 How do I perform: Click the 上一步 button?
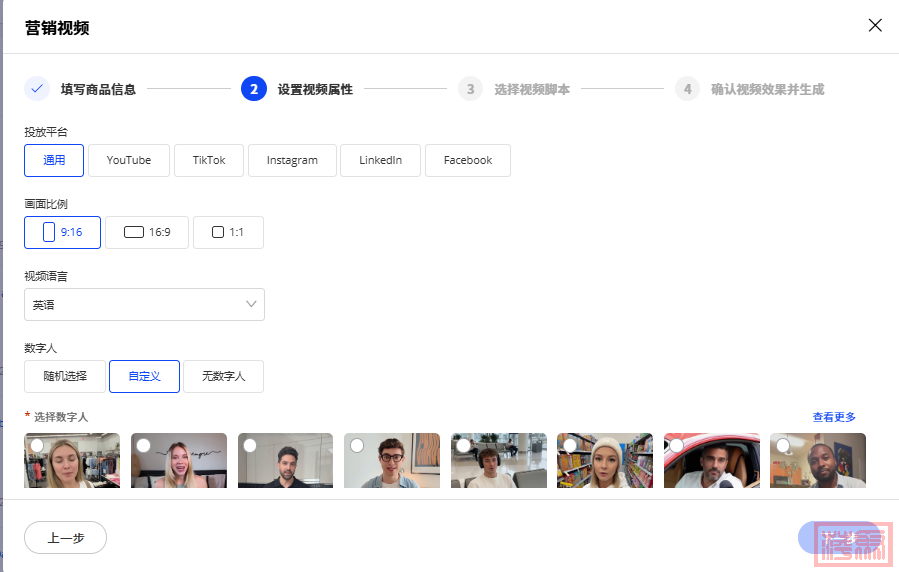(x=65, y=537)
